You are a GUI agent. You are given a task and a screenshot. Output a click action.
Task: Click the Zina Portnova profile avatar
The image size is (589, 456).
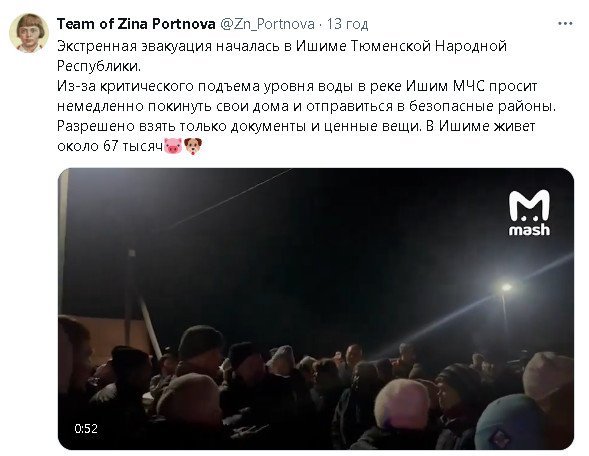(29, 33)
